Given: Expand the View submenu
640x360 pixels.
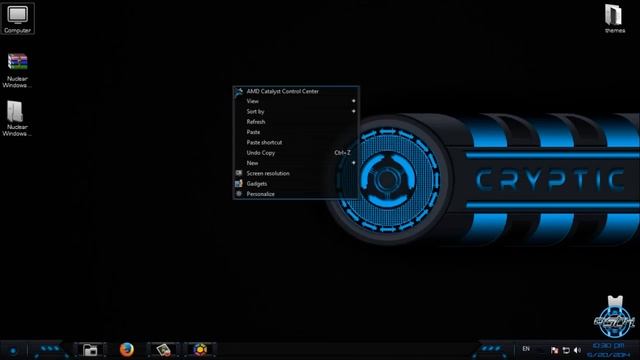Looking at the screenshot, I should point(296,101).
